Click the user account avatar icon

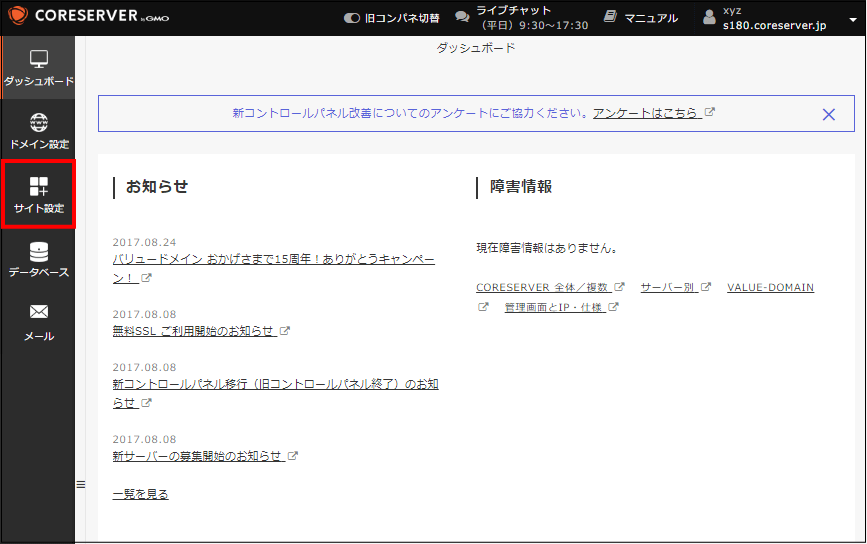point(709,17)
